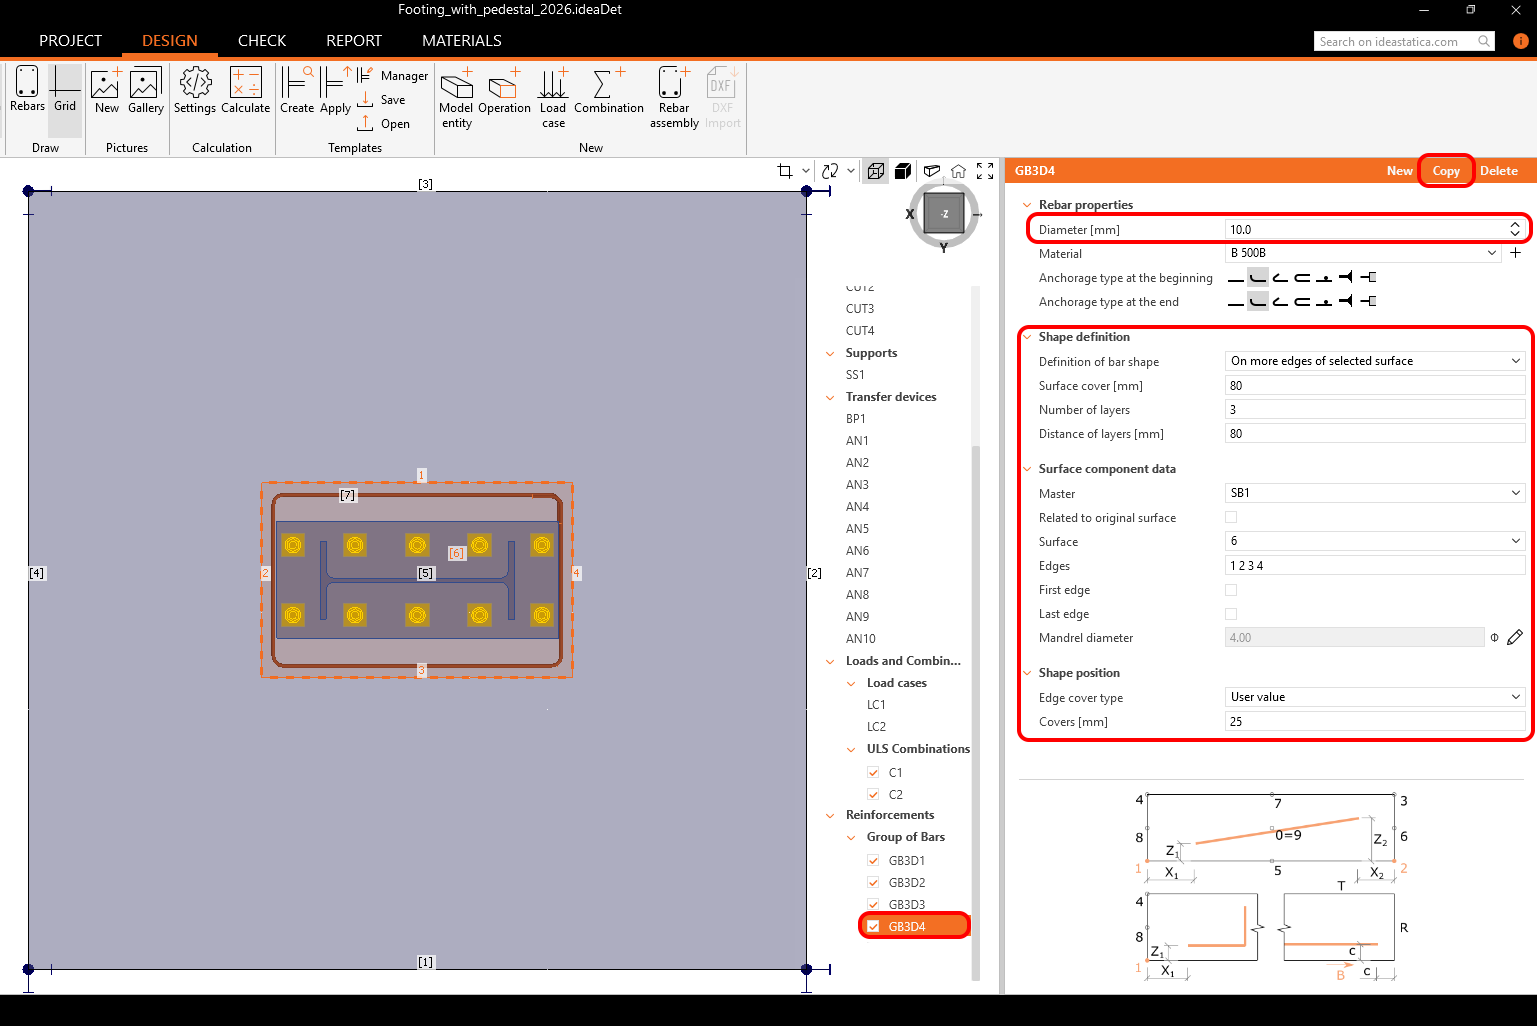Open the picture Gallery
Viewport: 1537px width, 1026px height.
pos(145,90)
